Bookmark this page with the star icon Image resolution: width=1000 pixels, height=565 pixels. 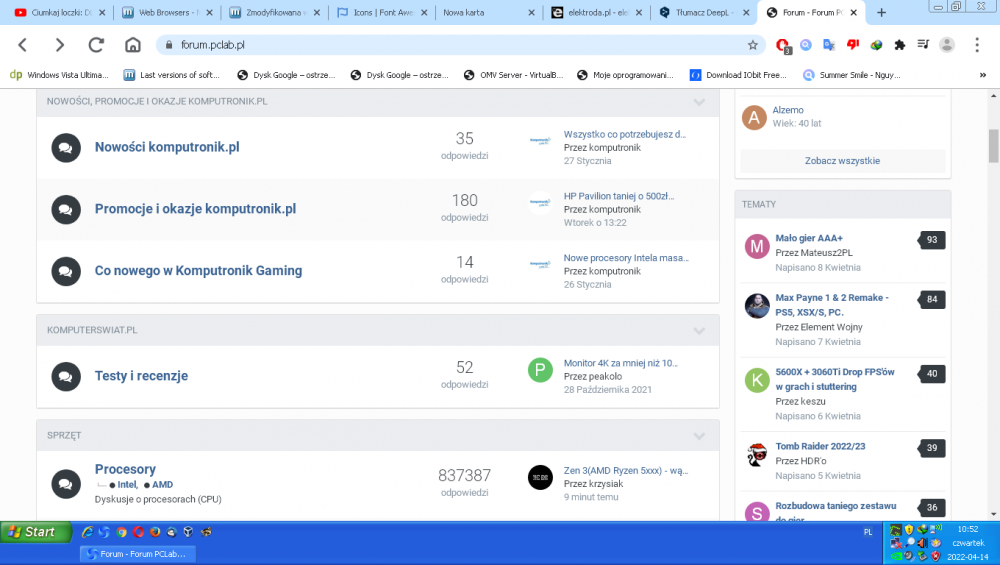pos(753,45)
